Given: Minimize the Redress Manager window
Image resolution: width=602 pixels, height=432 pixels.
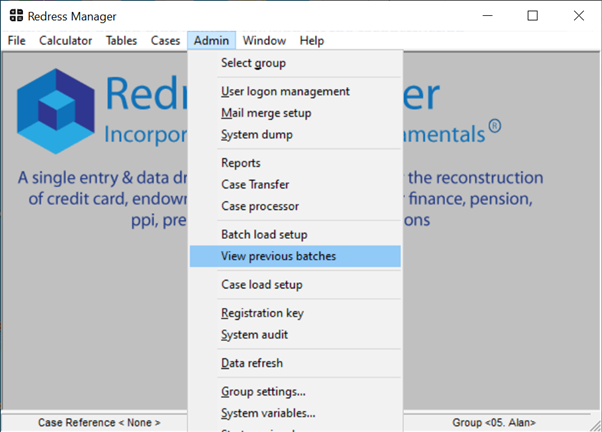Looking at the screenshot, I should coord(488,16).
